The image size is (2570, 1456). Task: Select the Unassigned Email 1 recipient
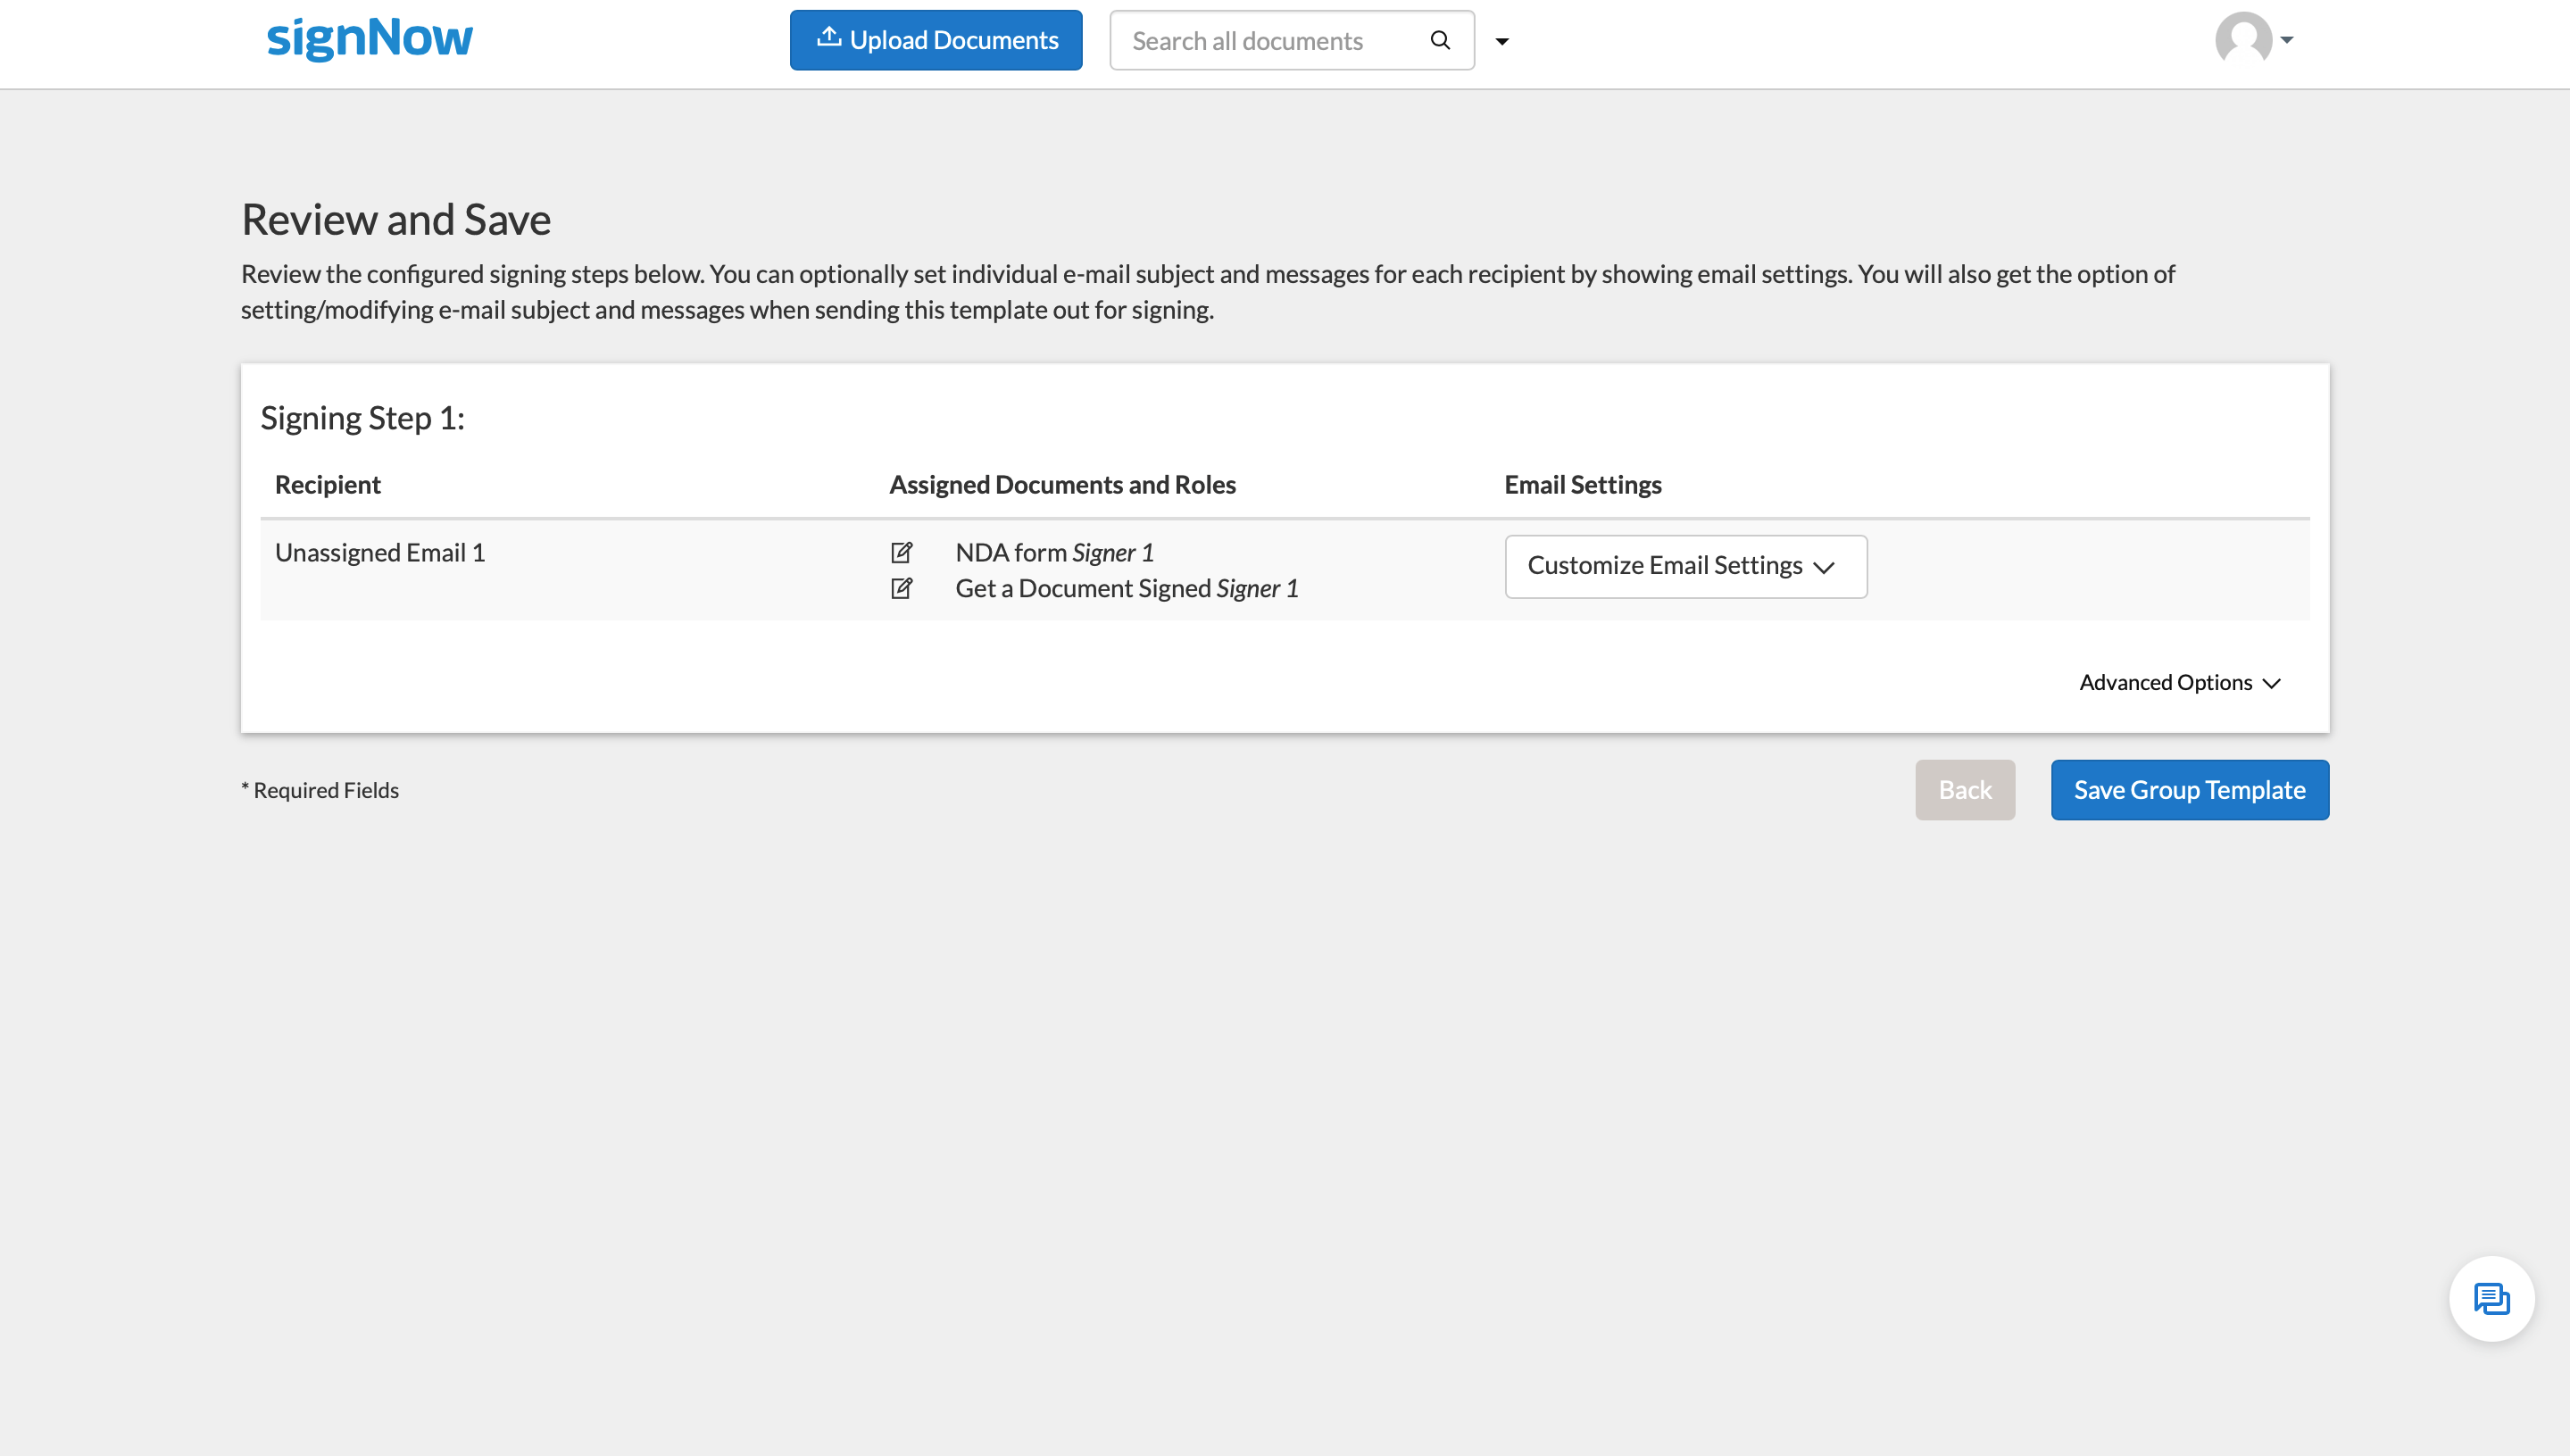click(380, 553)
